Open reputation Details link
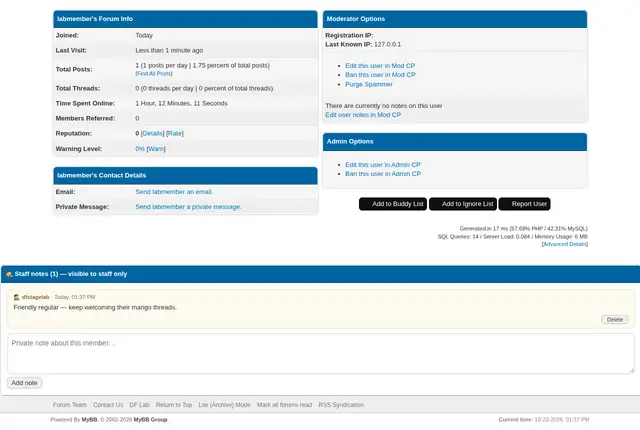Image resolution: width=640 pixels, height=430 pixels. (152, 133)
